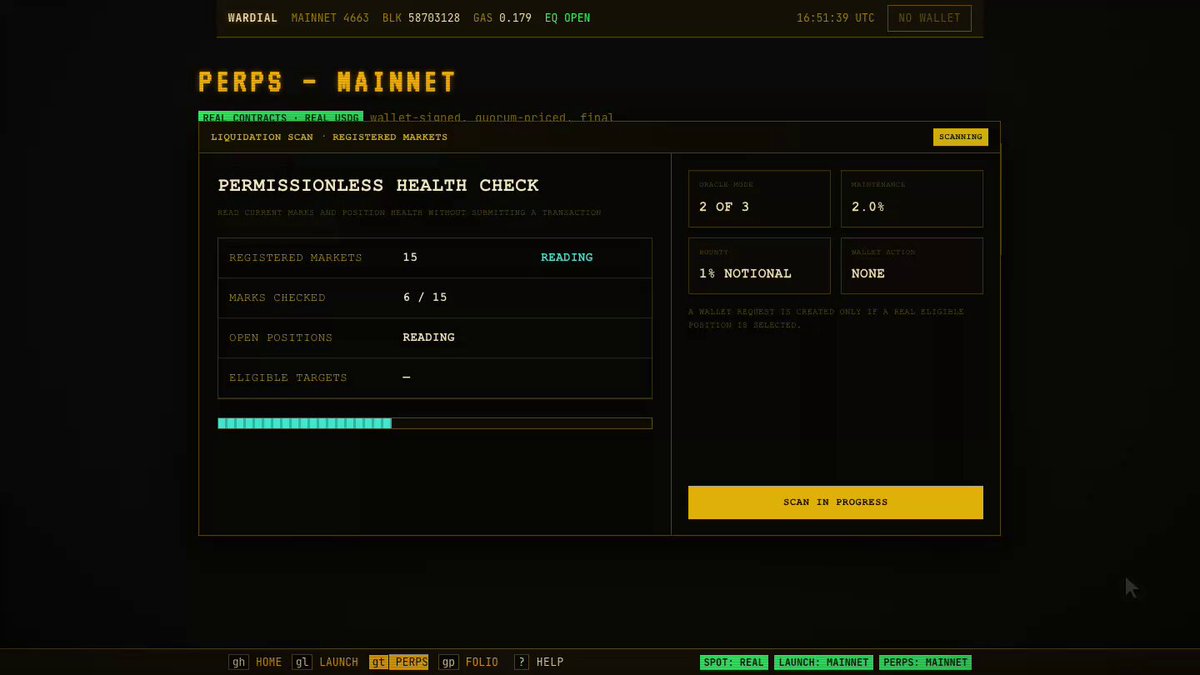Click the PERPS: MAINNET status badge
The height and width of the screenshot is (675, 1200).
coord(925,662)
